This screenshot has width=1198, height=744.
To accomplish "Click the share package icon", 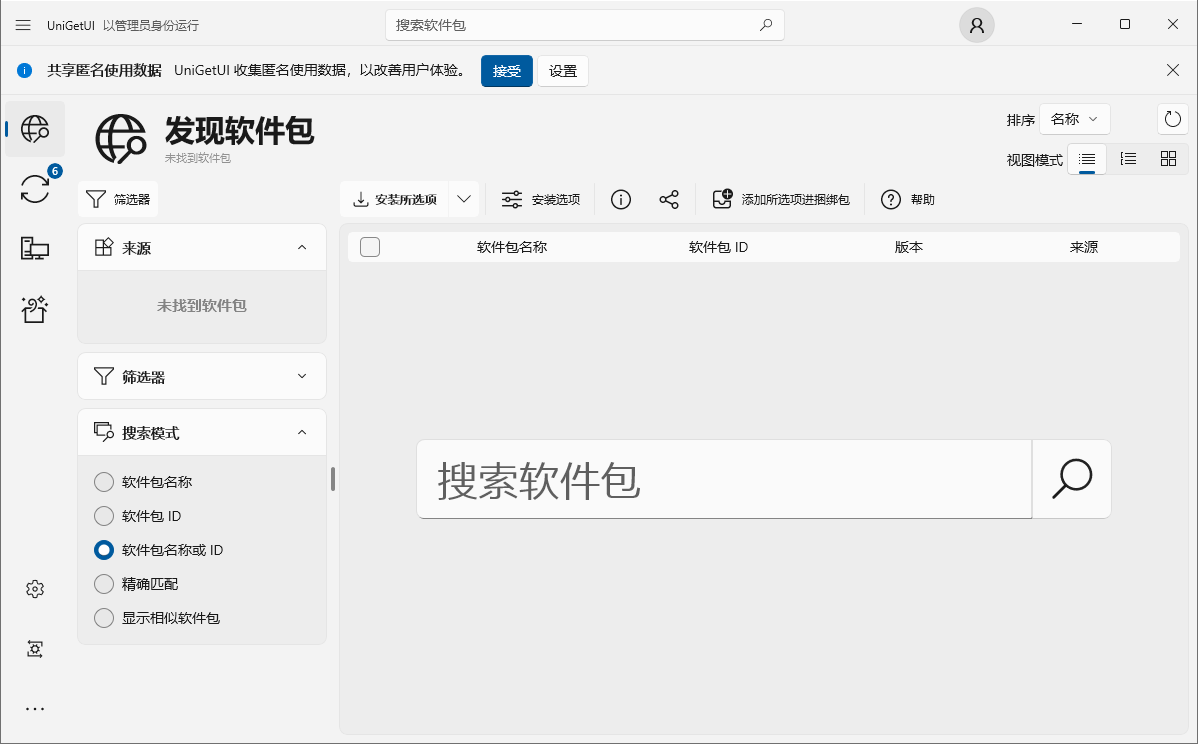I will click(x=669, y=199).
